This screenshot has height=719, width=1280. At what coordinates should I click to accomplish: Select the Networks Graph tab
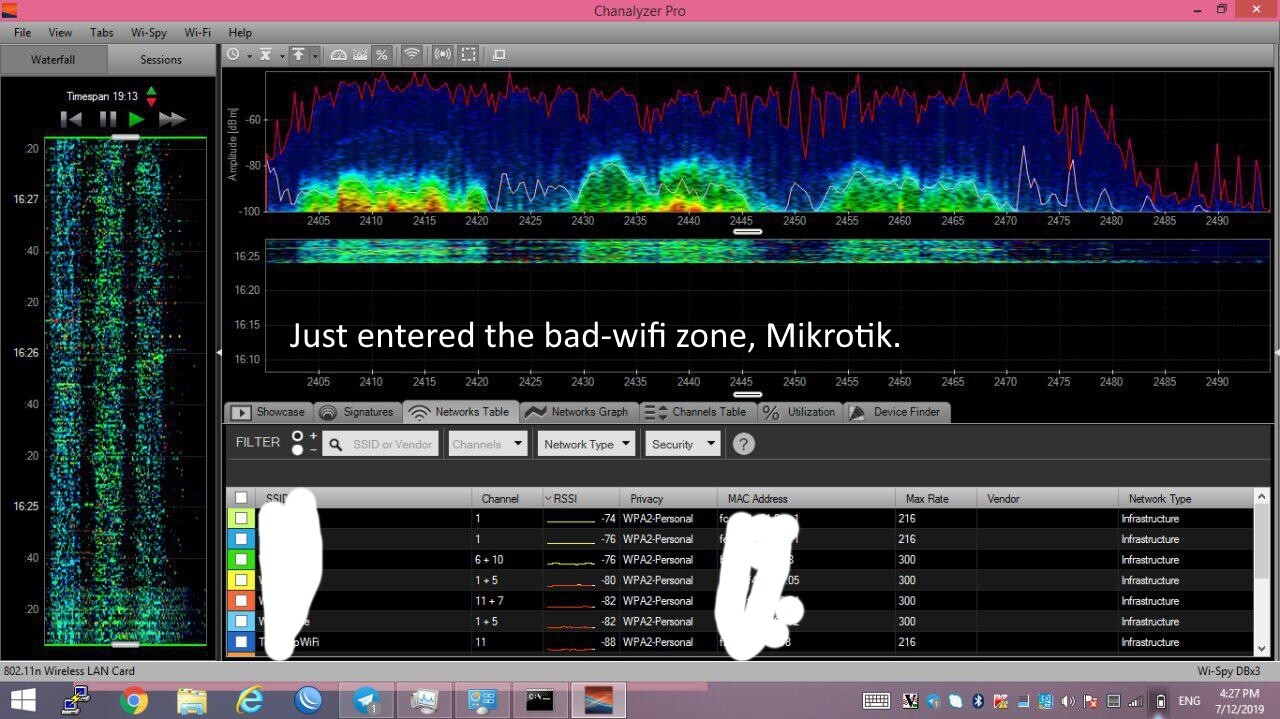click(x=578, y=412)
